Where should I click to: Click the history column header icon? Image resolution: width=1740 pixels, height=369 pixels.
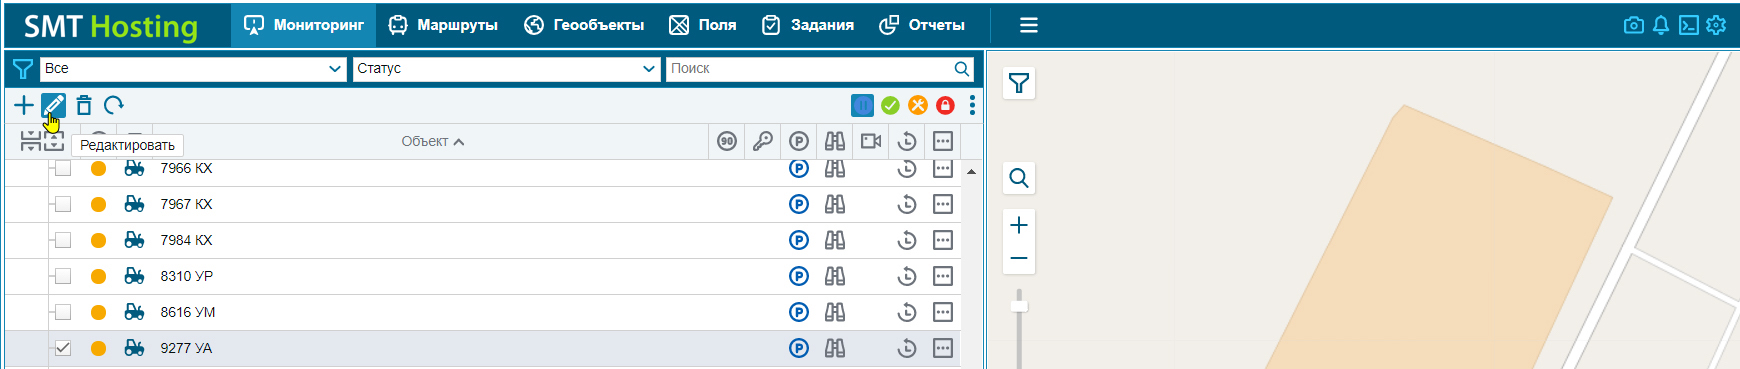907,141
